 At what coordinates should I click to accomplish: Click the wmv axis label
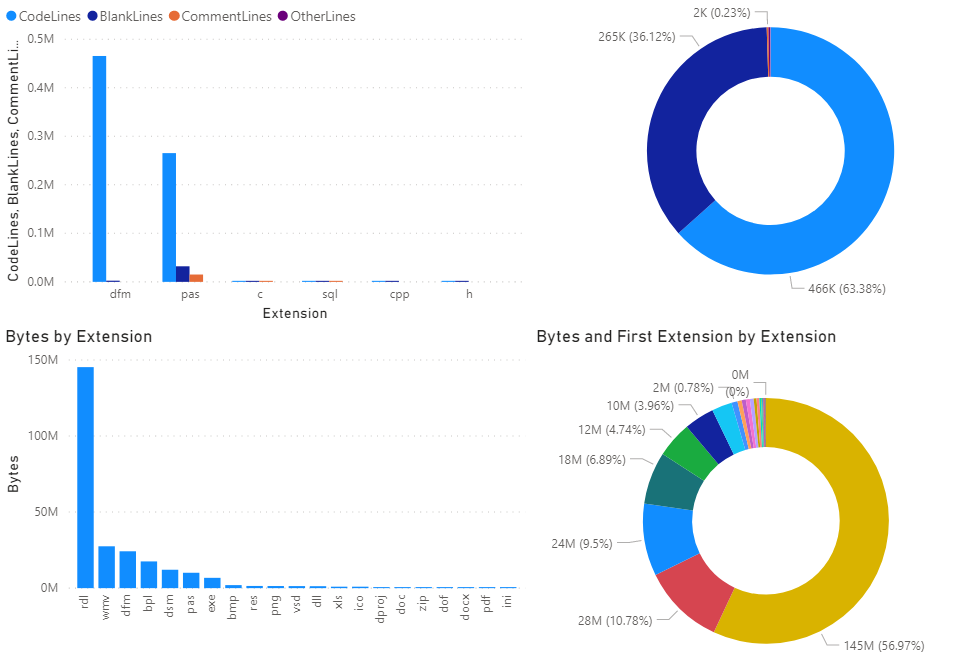[106, 607]
